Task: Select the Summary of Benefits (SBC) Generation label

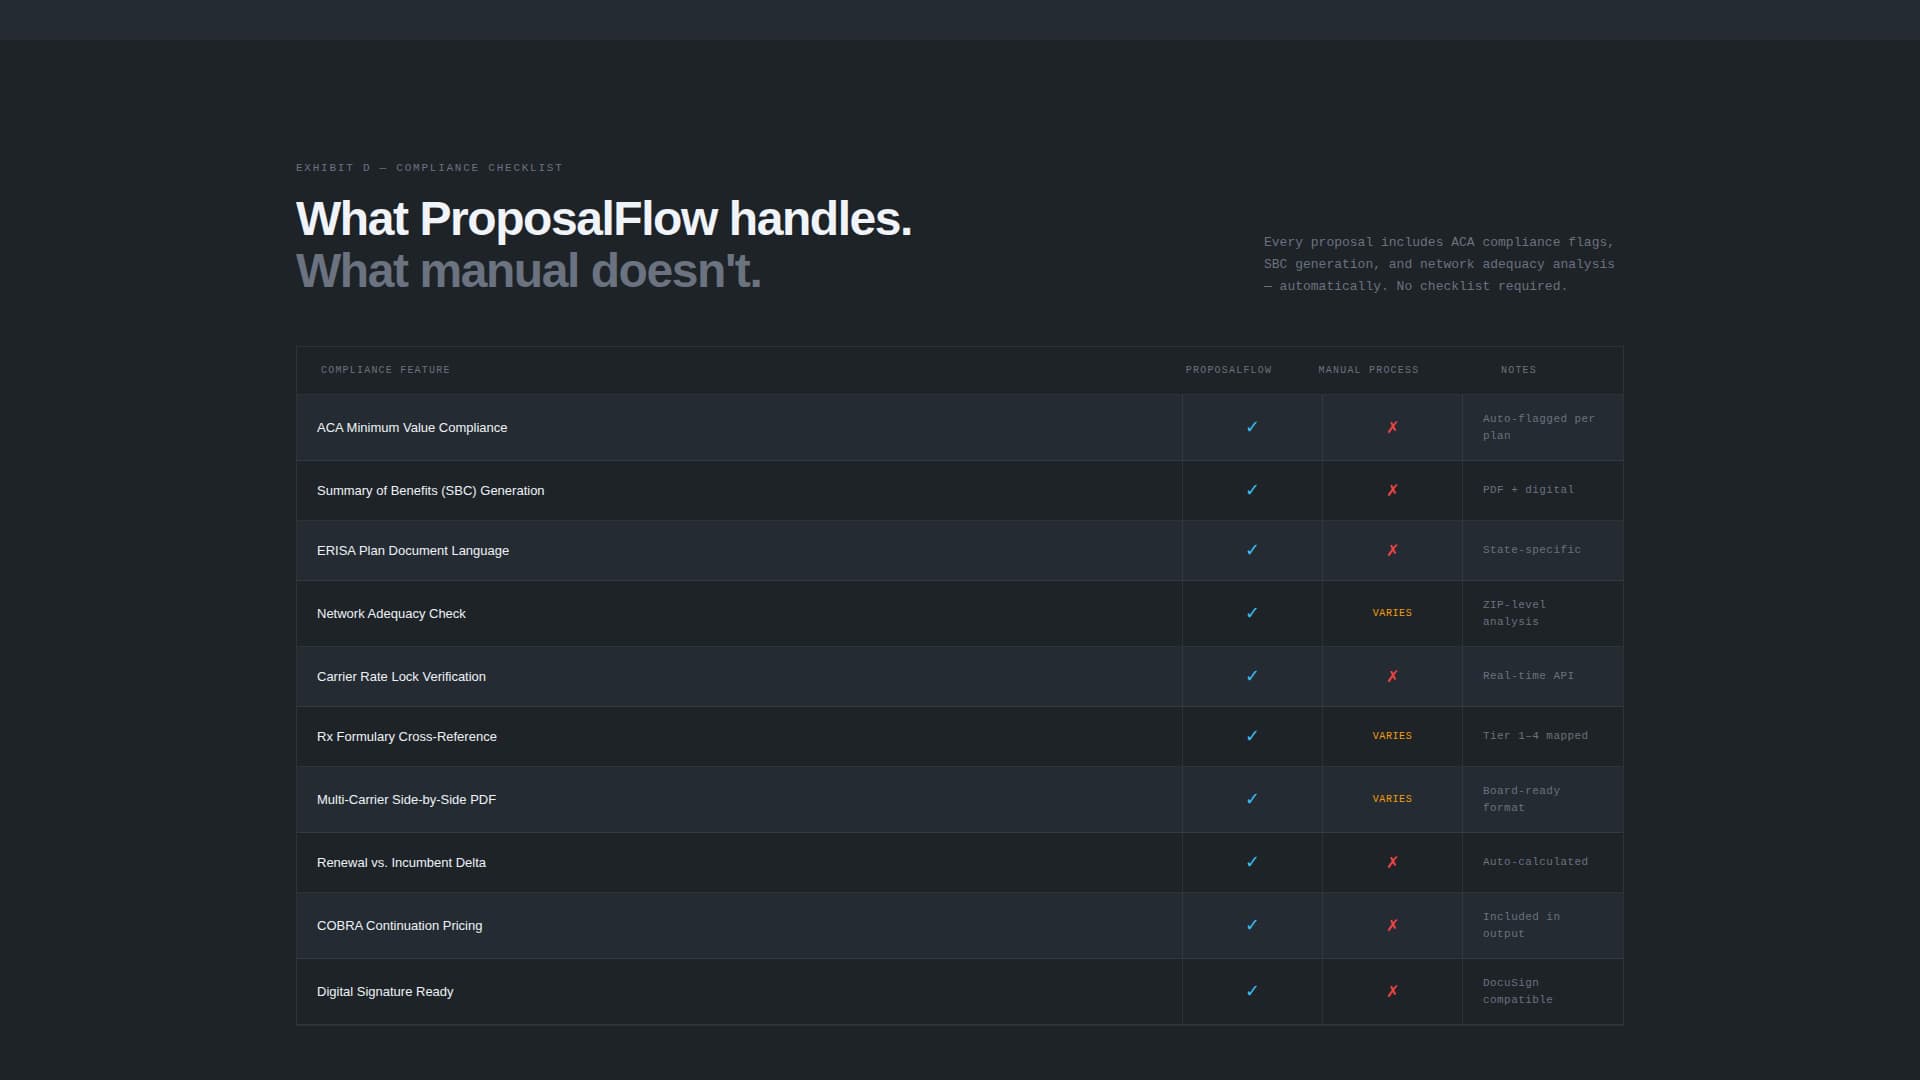Action: (x=431, y=491)
